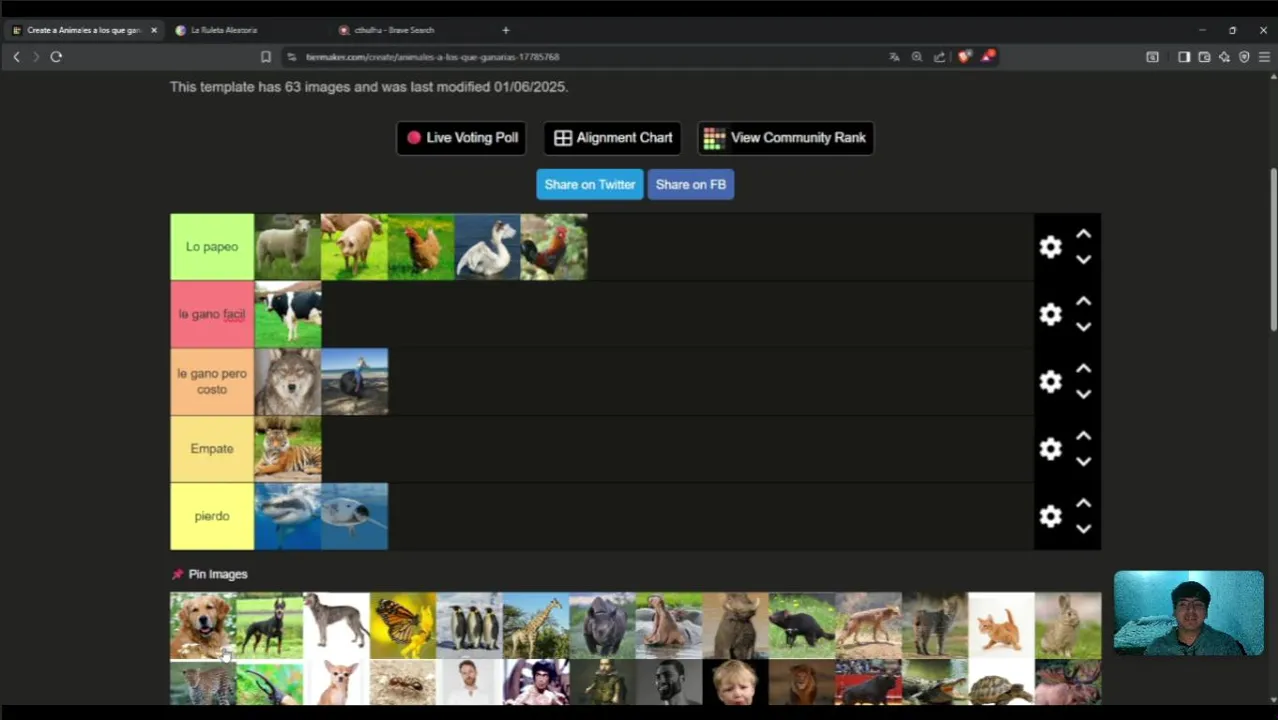
Task: Pick the penguins image from pool
Action: [x=469, y=626]
